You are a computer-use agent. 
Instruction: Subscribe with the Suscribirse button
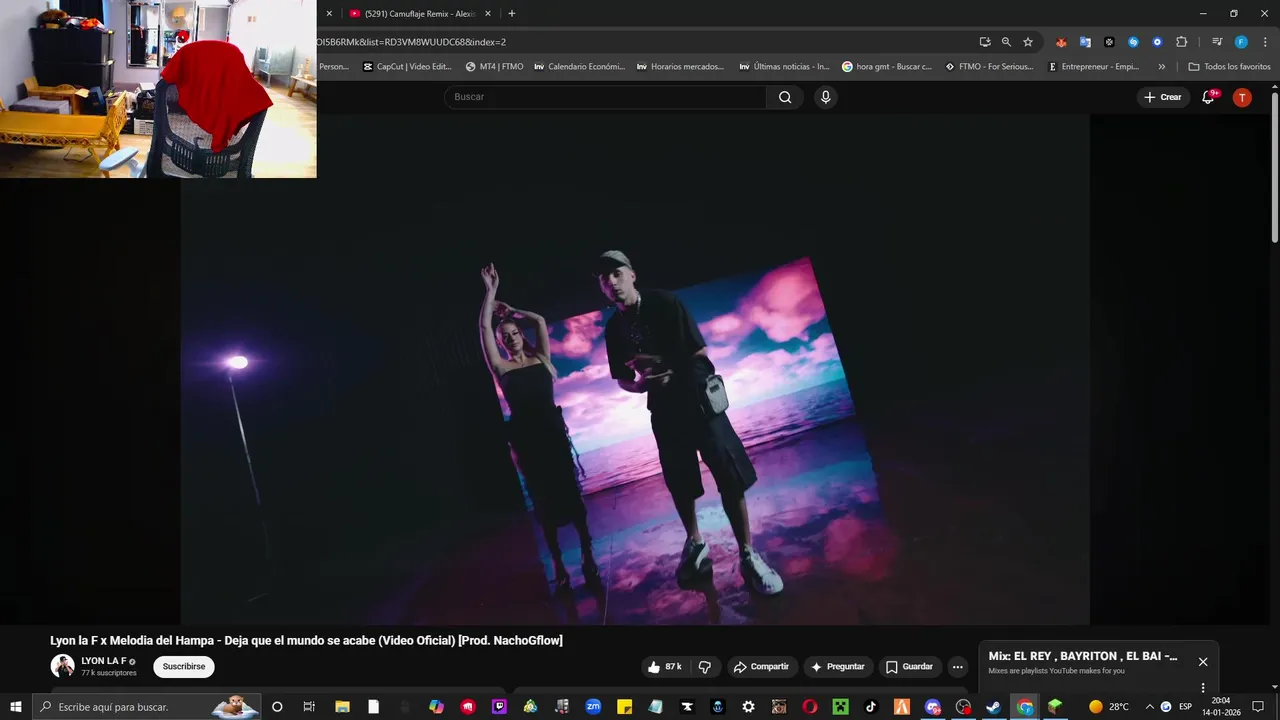pos(184,666)
